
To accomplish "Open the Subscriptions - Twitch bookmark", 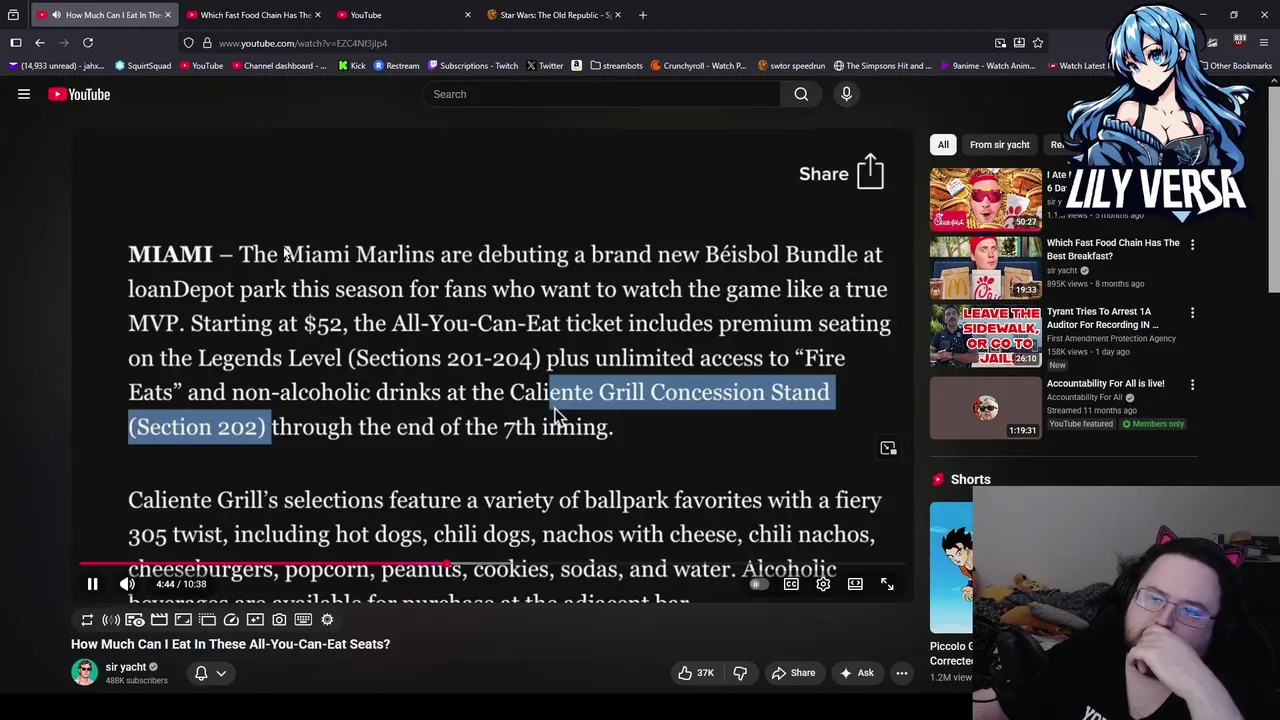I will click(x=473, y=66).
